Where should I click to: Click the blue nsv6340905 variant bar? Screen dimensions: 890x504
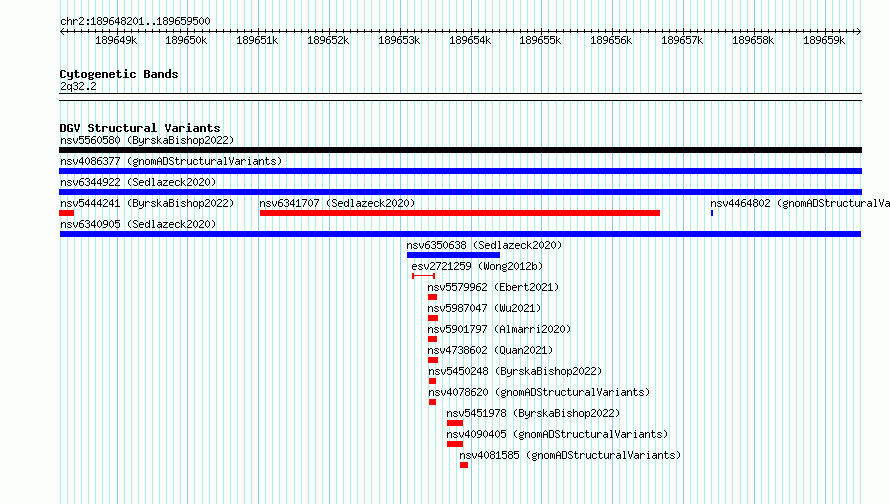(x=460, y=234)
